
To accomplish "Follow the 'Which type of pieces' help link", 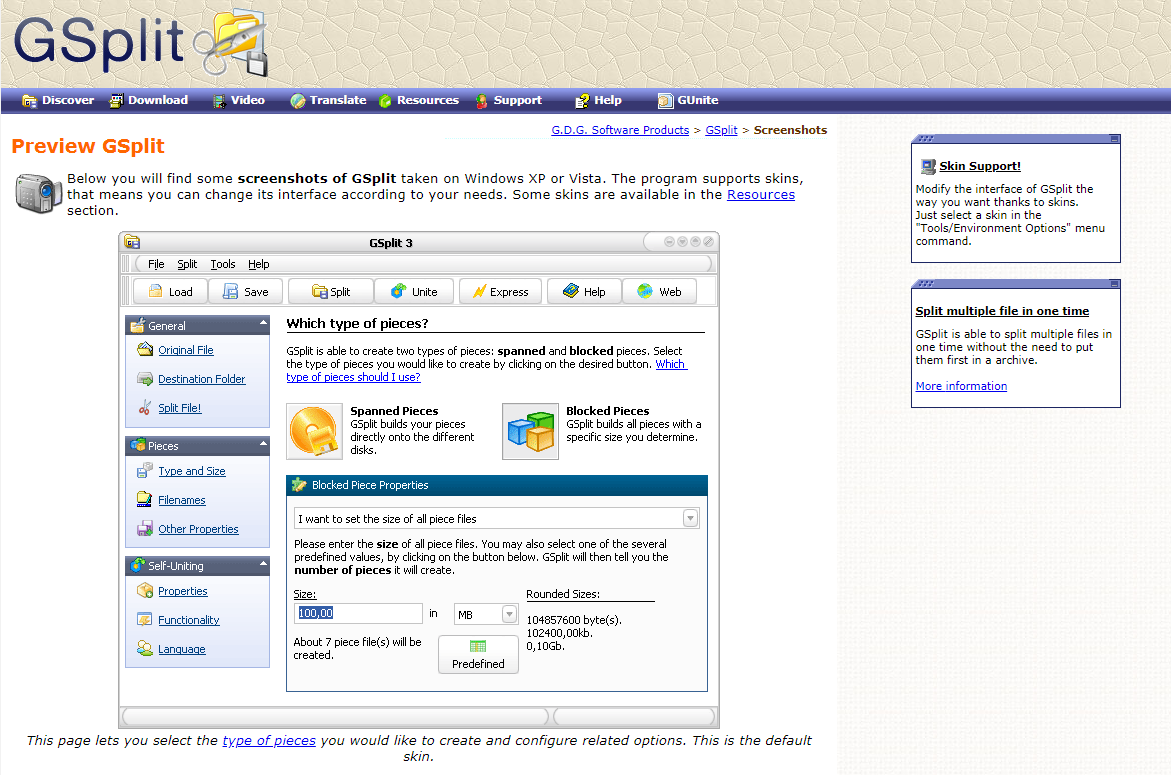I will [x=485, y=371].
